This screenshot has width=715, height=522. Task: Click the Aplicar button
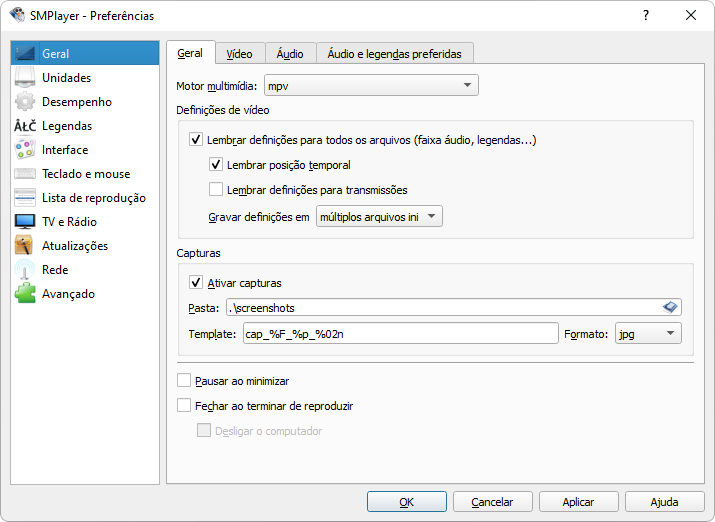pyautogui.click(x=579, y=501)
